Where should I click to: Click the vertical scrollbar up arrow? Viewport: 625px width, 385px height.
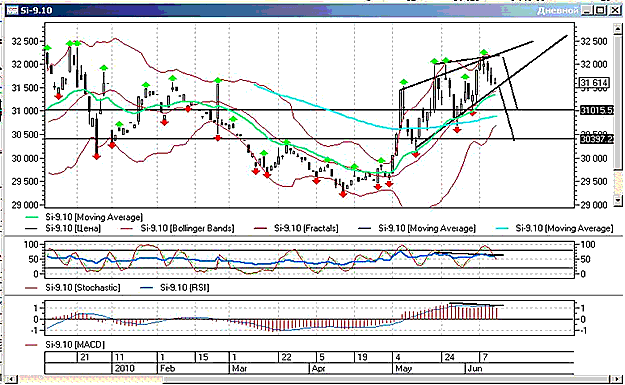pyautogui.click(x=618, y=28)
